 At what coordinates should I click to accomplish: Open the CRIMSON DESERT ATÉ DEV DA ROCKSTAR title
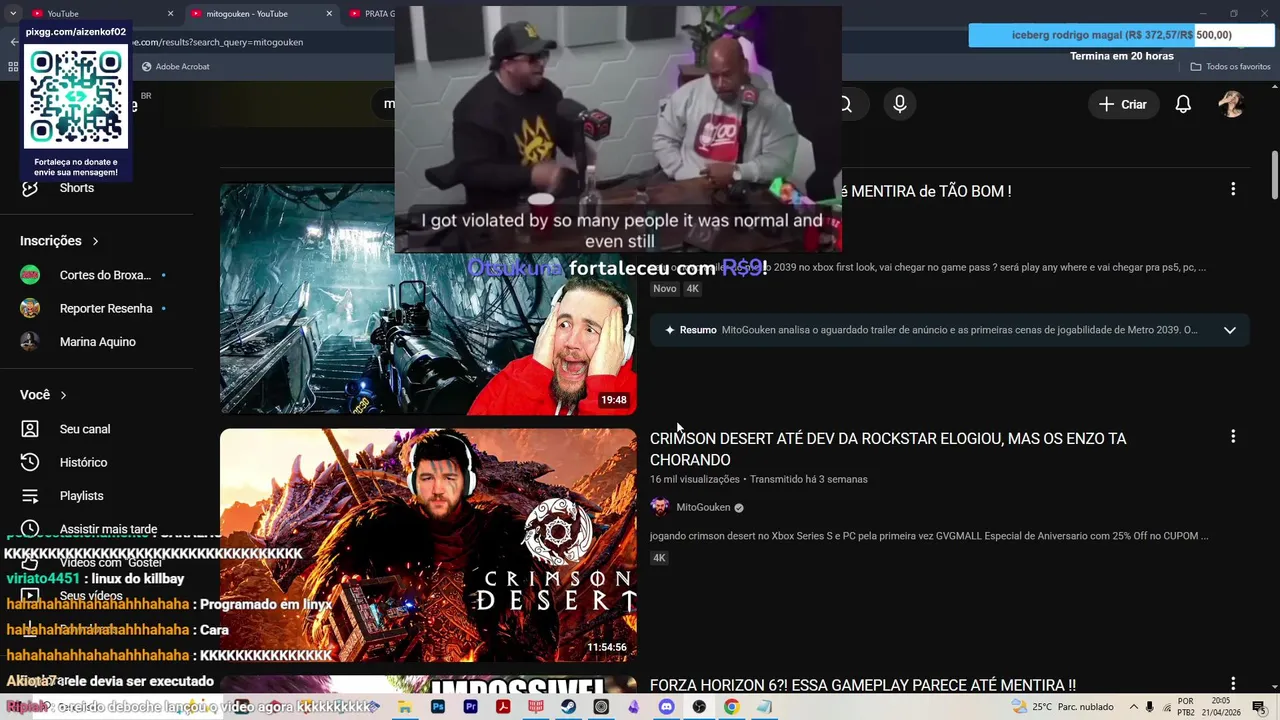[x=888, y=449]
